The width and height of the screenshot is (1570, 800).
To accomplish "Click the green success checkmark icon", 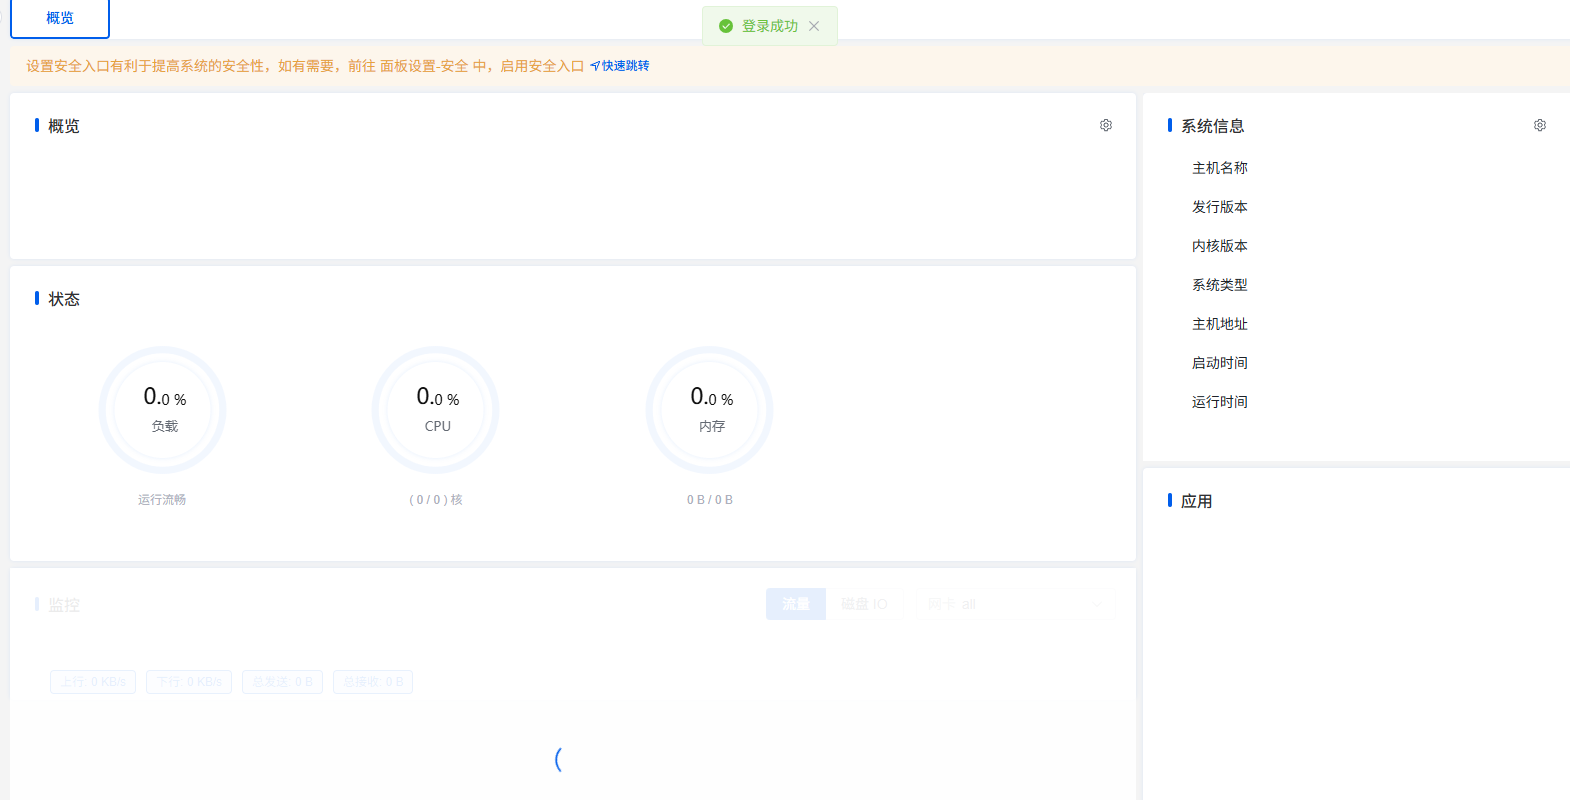I will tap(726, 26).
